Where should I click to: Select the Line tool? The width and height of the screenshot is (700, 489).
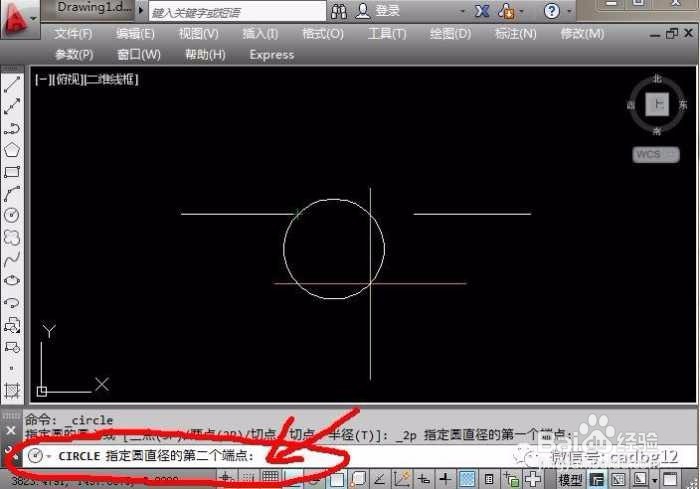(x=12, y=84)
